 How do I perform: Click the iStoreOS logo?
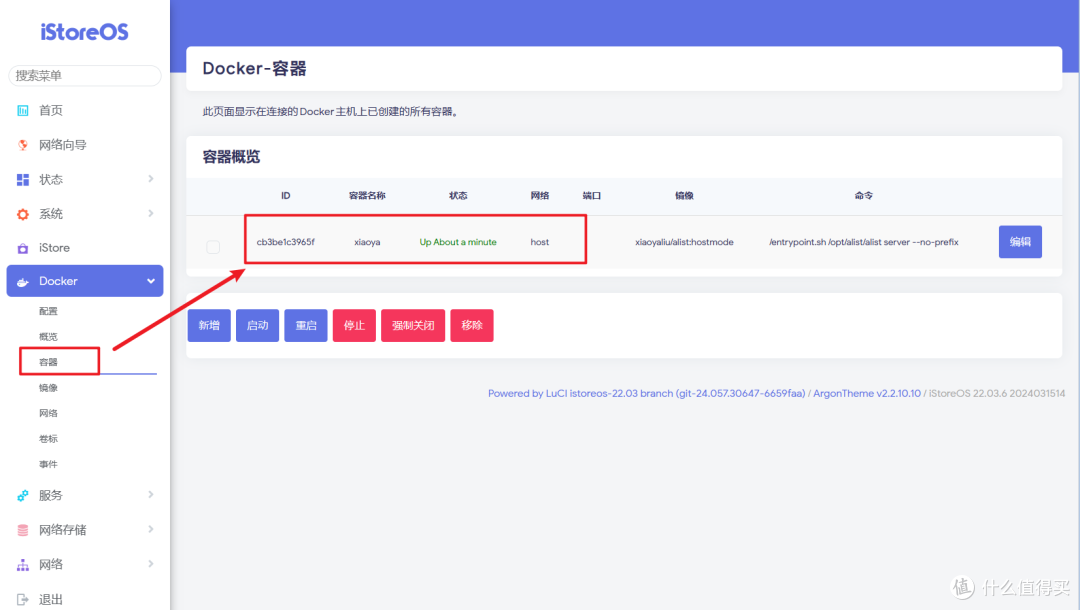click(84, 32)
